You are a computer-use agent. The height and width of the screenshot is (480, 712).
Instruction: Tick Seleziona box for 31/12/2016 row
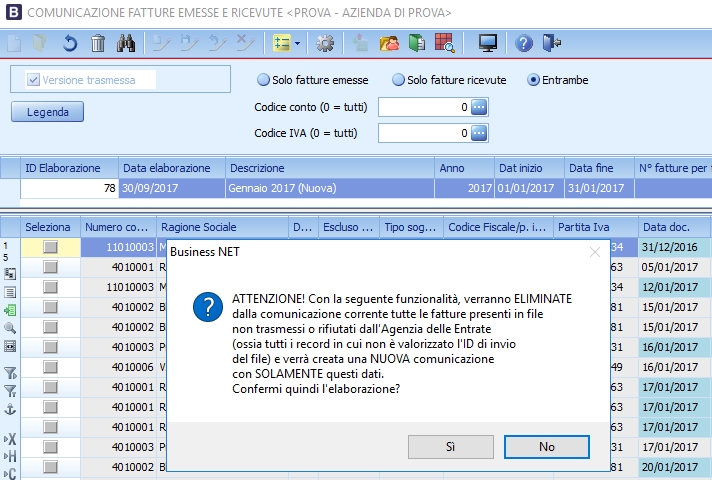pos(50,247)
